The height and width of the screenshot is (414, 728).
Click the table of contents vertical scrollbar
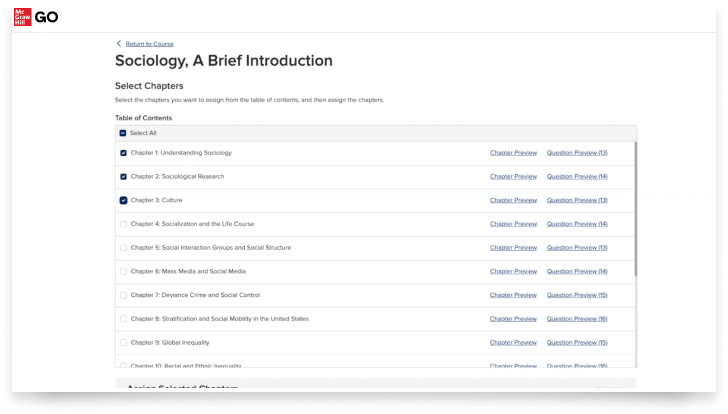coord(636,209)
